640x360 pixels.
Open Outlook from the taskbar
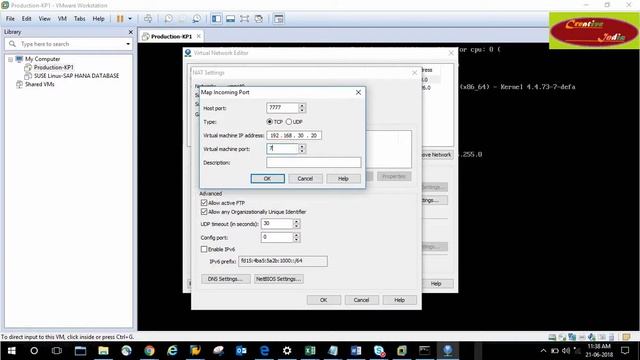[x=241, y=351]
